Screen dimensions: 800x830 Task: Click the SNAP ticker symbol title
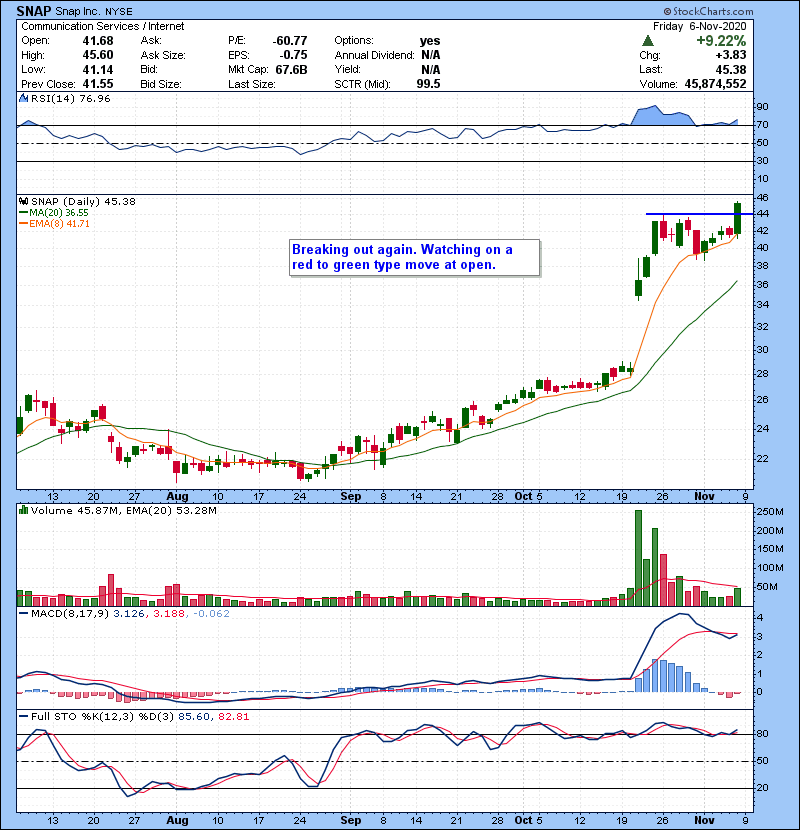(33, 11)
